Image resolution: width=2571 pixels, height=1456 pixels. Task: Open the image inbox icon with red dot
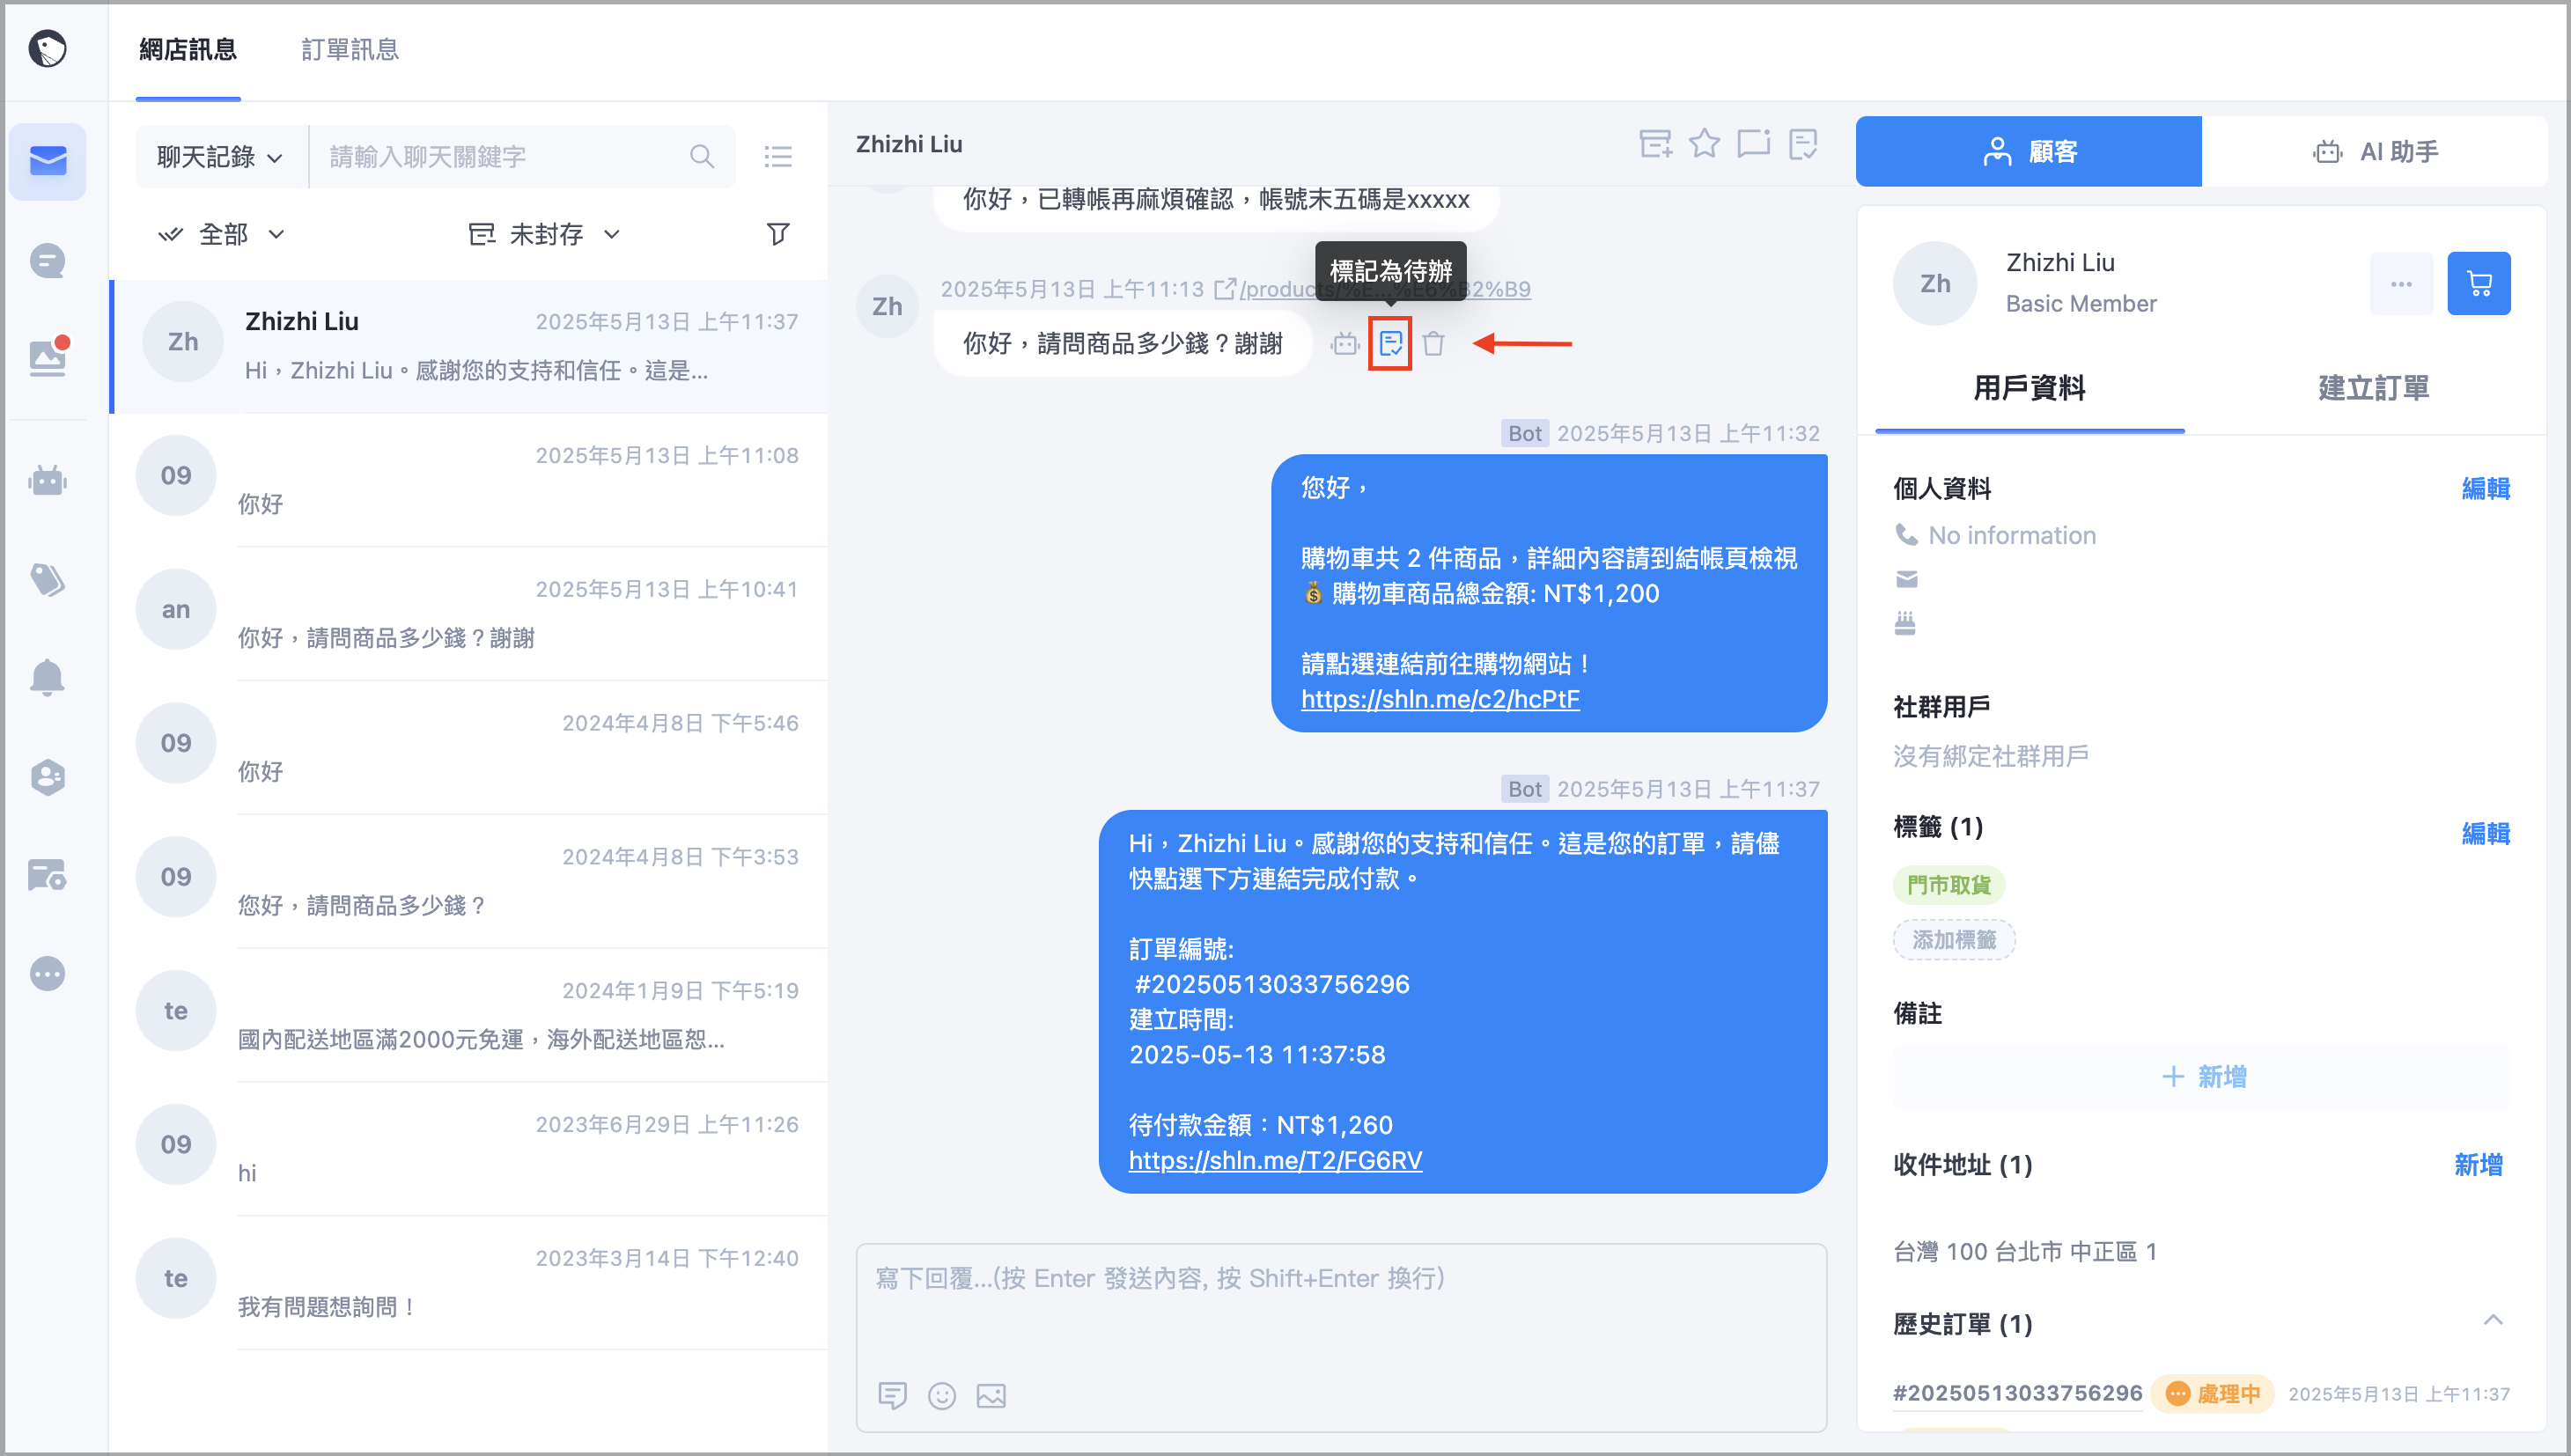pyautogui.click(x=47, y=357)
